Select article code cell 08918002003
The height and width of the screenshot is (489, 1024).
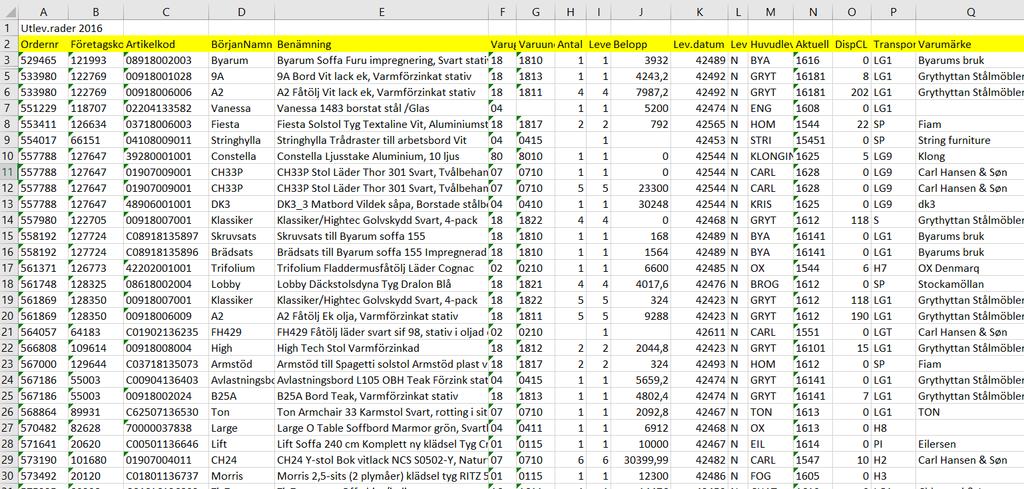[165, 61]
